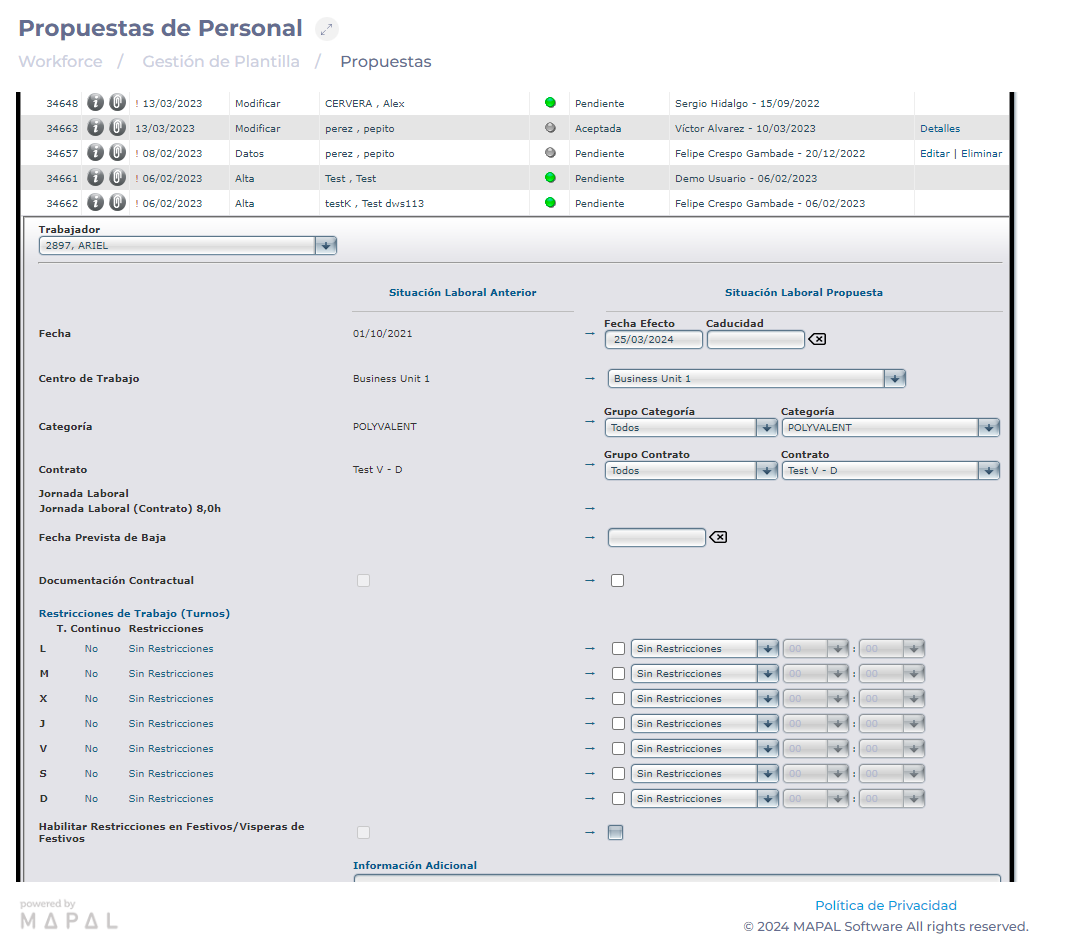The image size is (1067, 938).
Task: Check proposed Documentación Contractual checkbox
Action: 618,581
